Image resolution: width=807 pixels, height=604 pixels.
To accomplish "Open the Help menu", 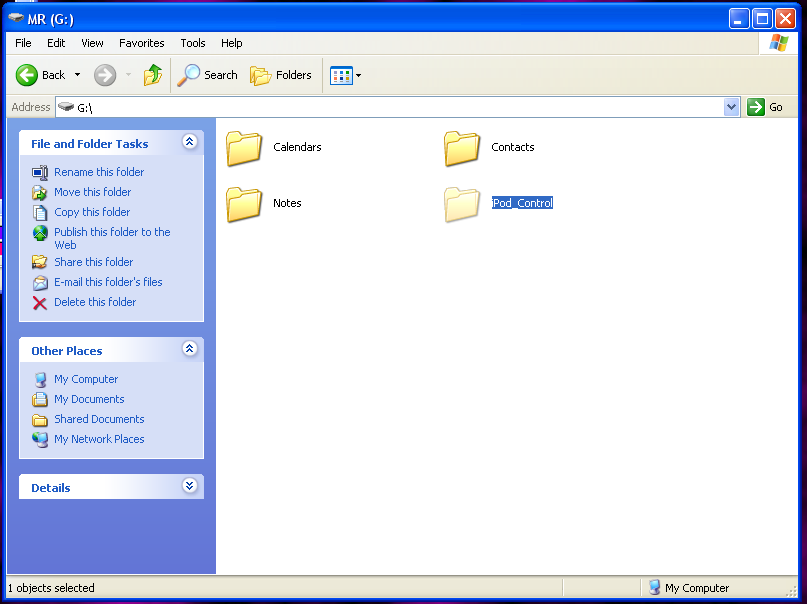I will point(232,43).
